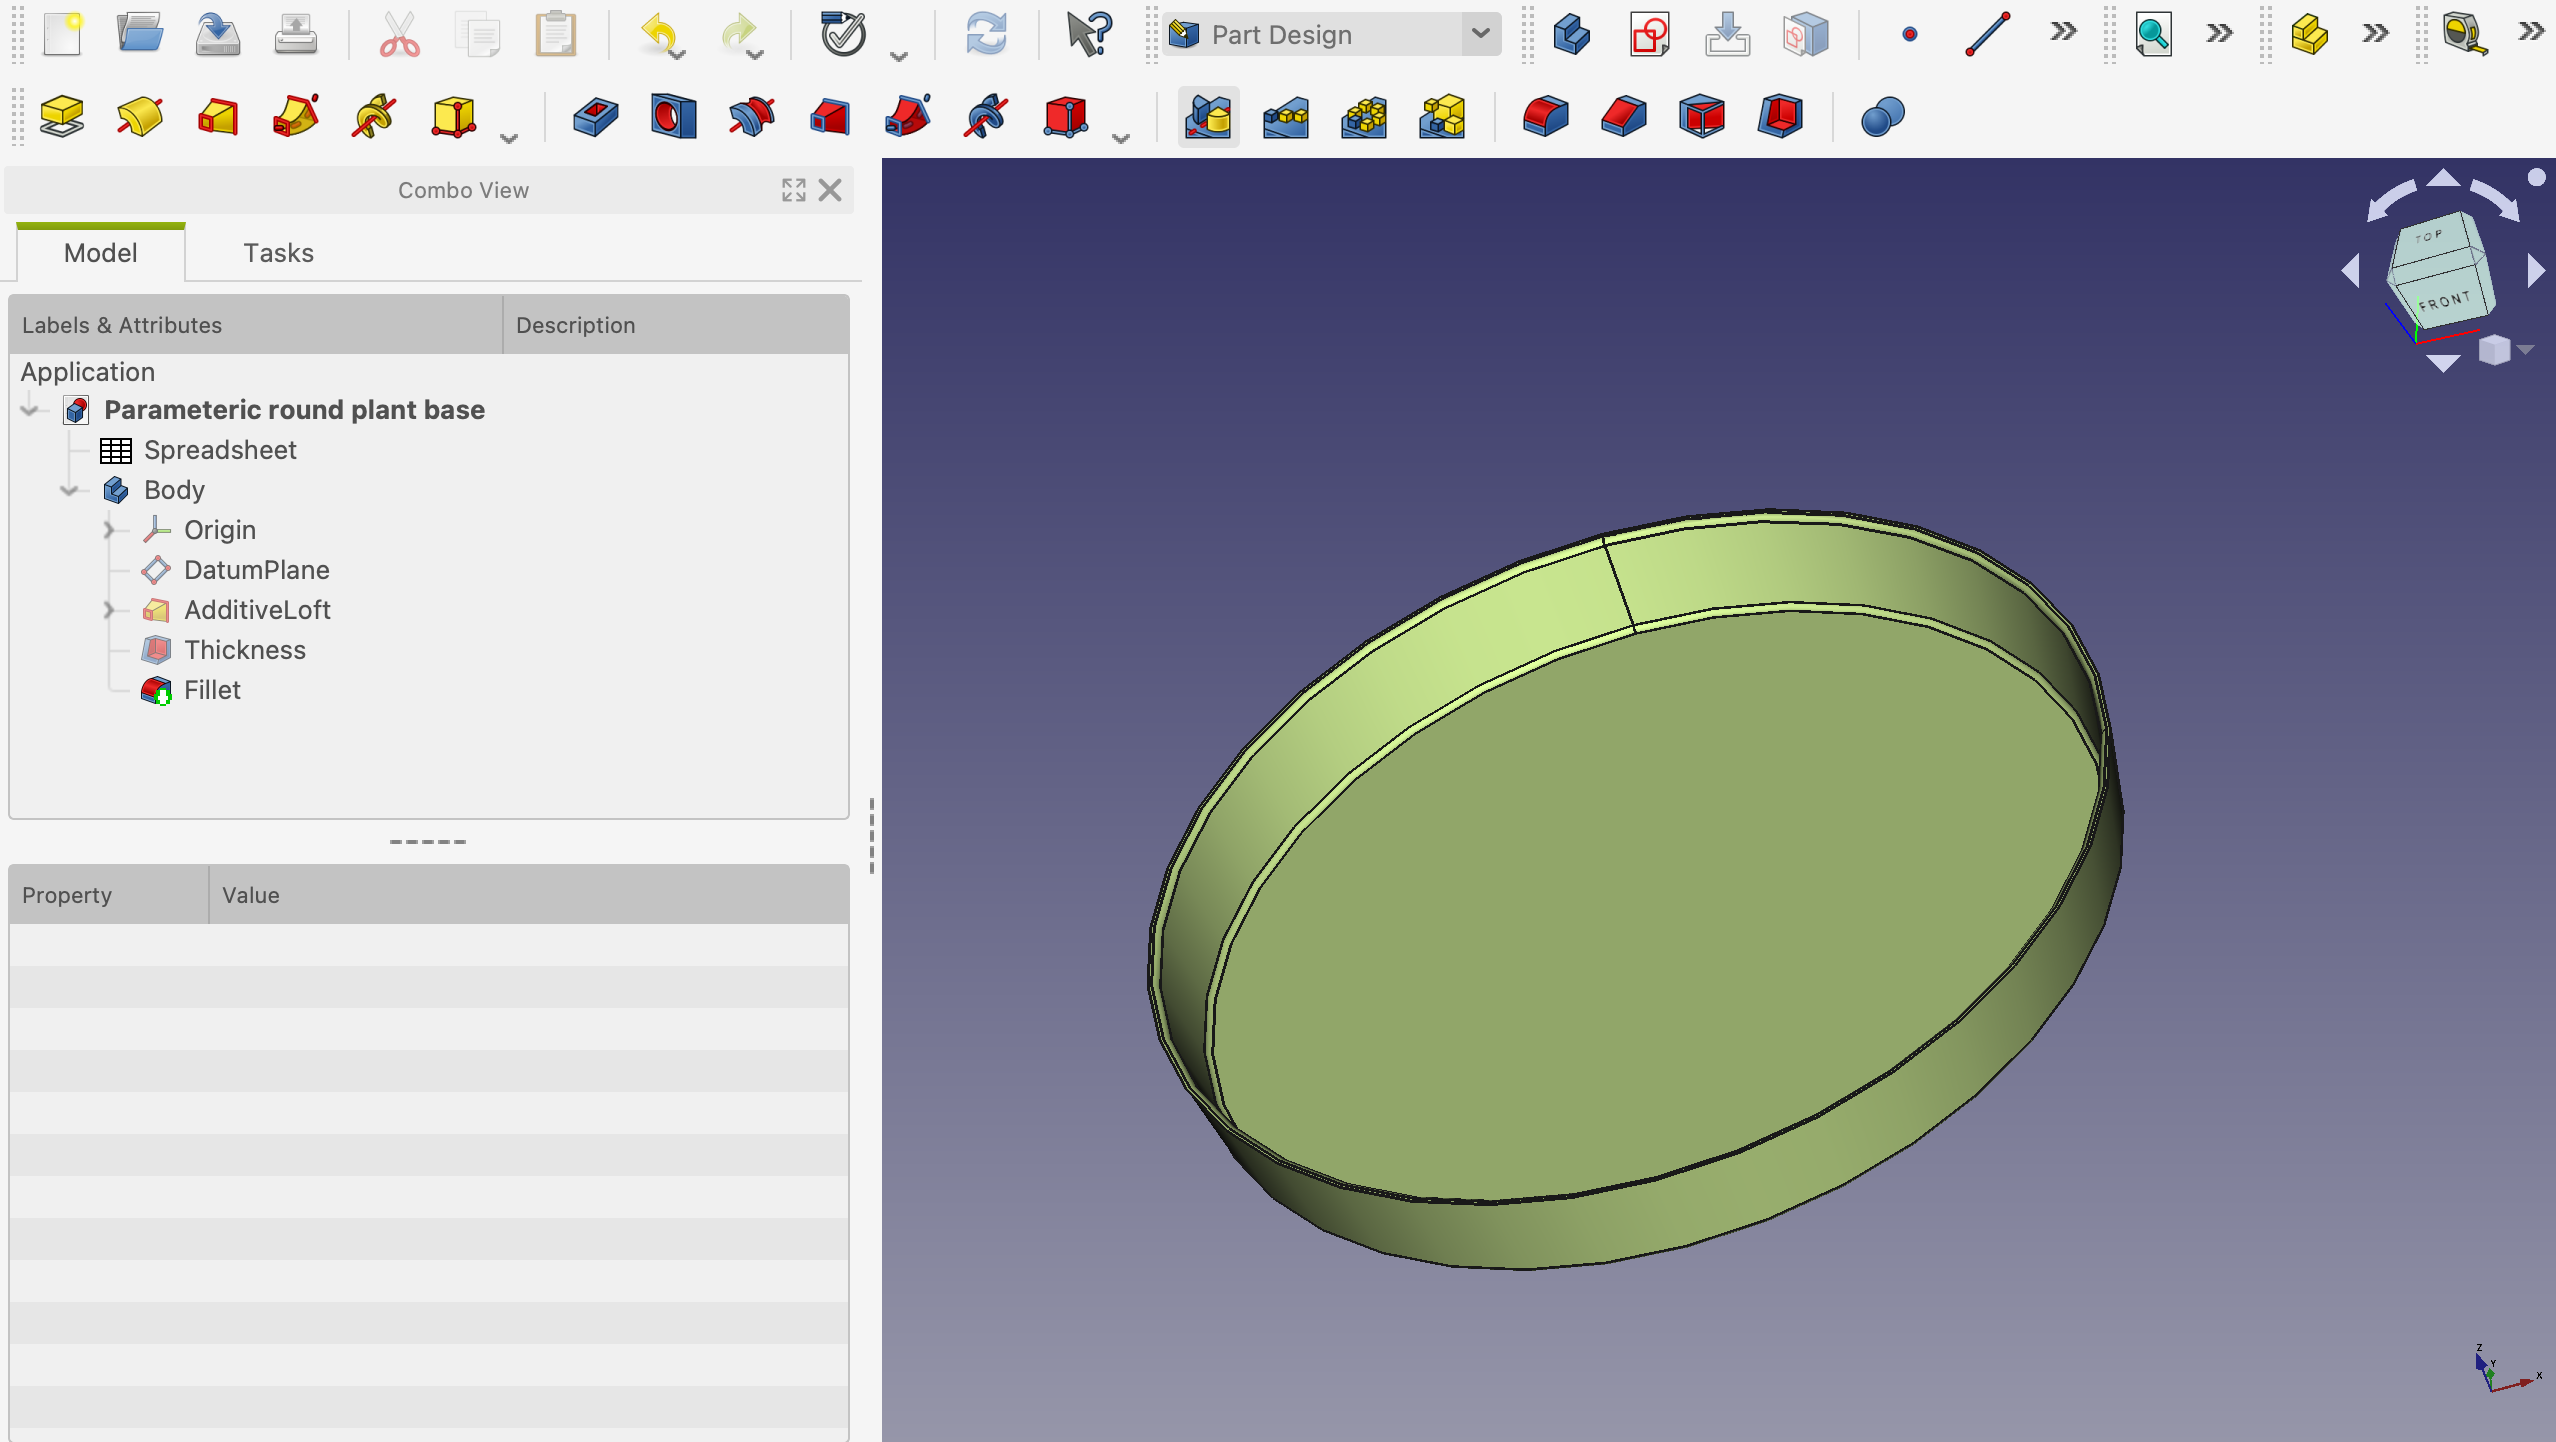Click the Fit all zoom icon
This screenshot has width=2556, height=1442.
coord(2153,35)
